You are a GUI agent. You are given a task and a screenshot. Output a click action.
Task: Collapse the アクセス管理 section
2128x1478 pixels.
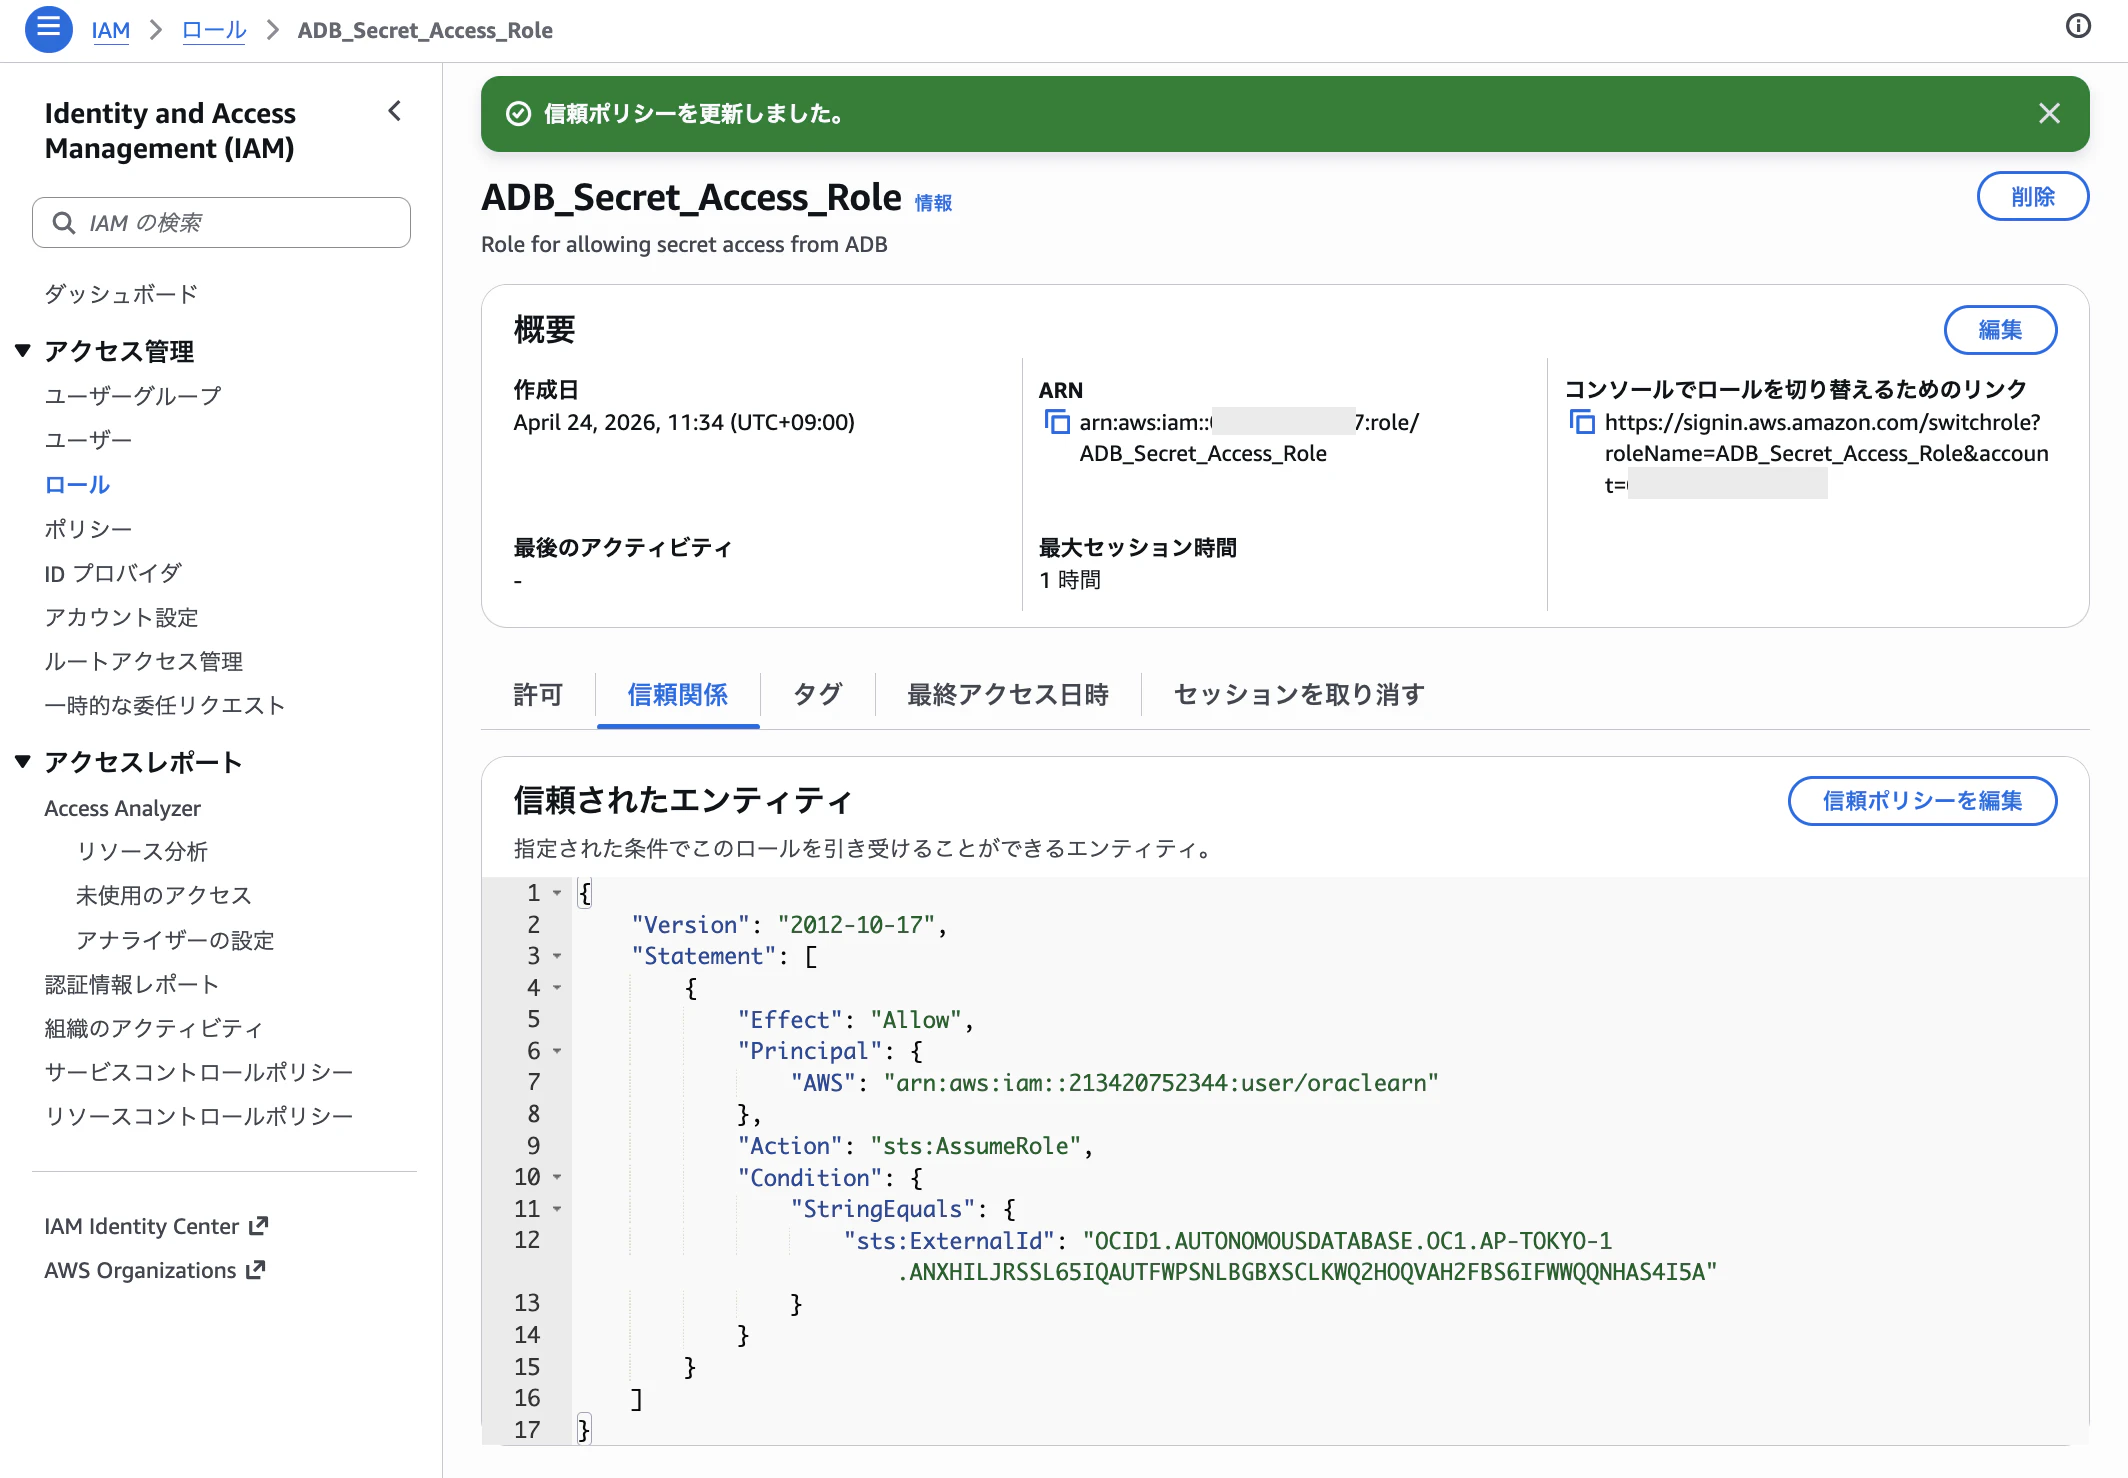22,350
